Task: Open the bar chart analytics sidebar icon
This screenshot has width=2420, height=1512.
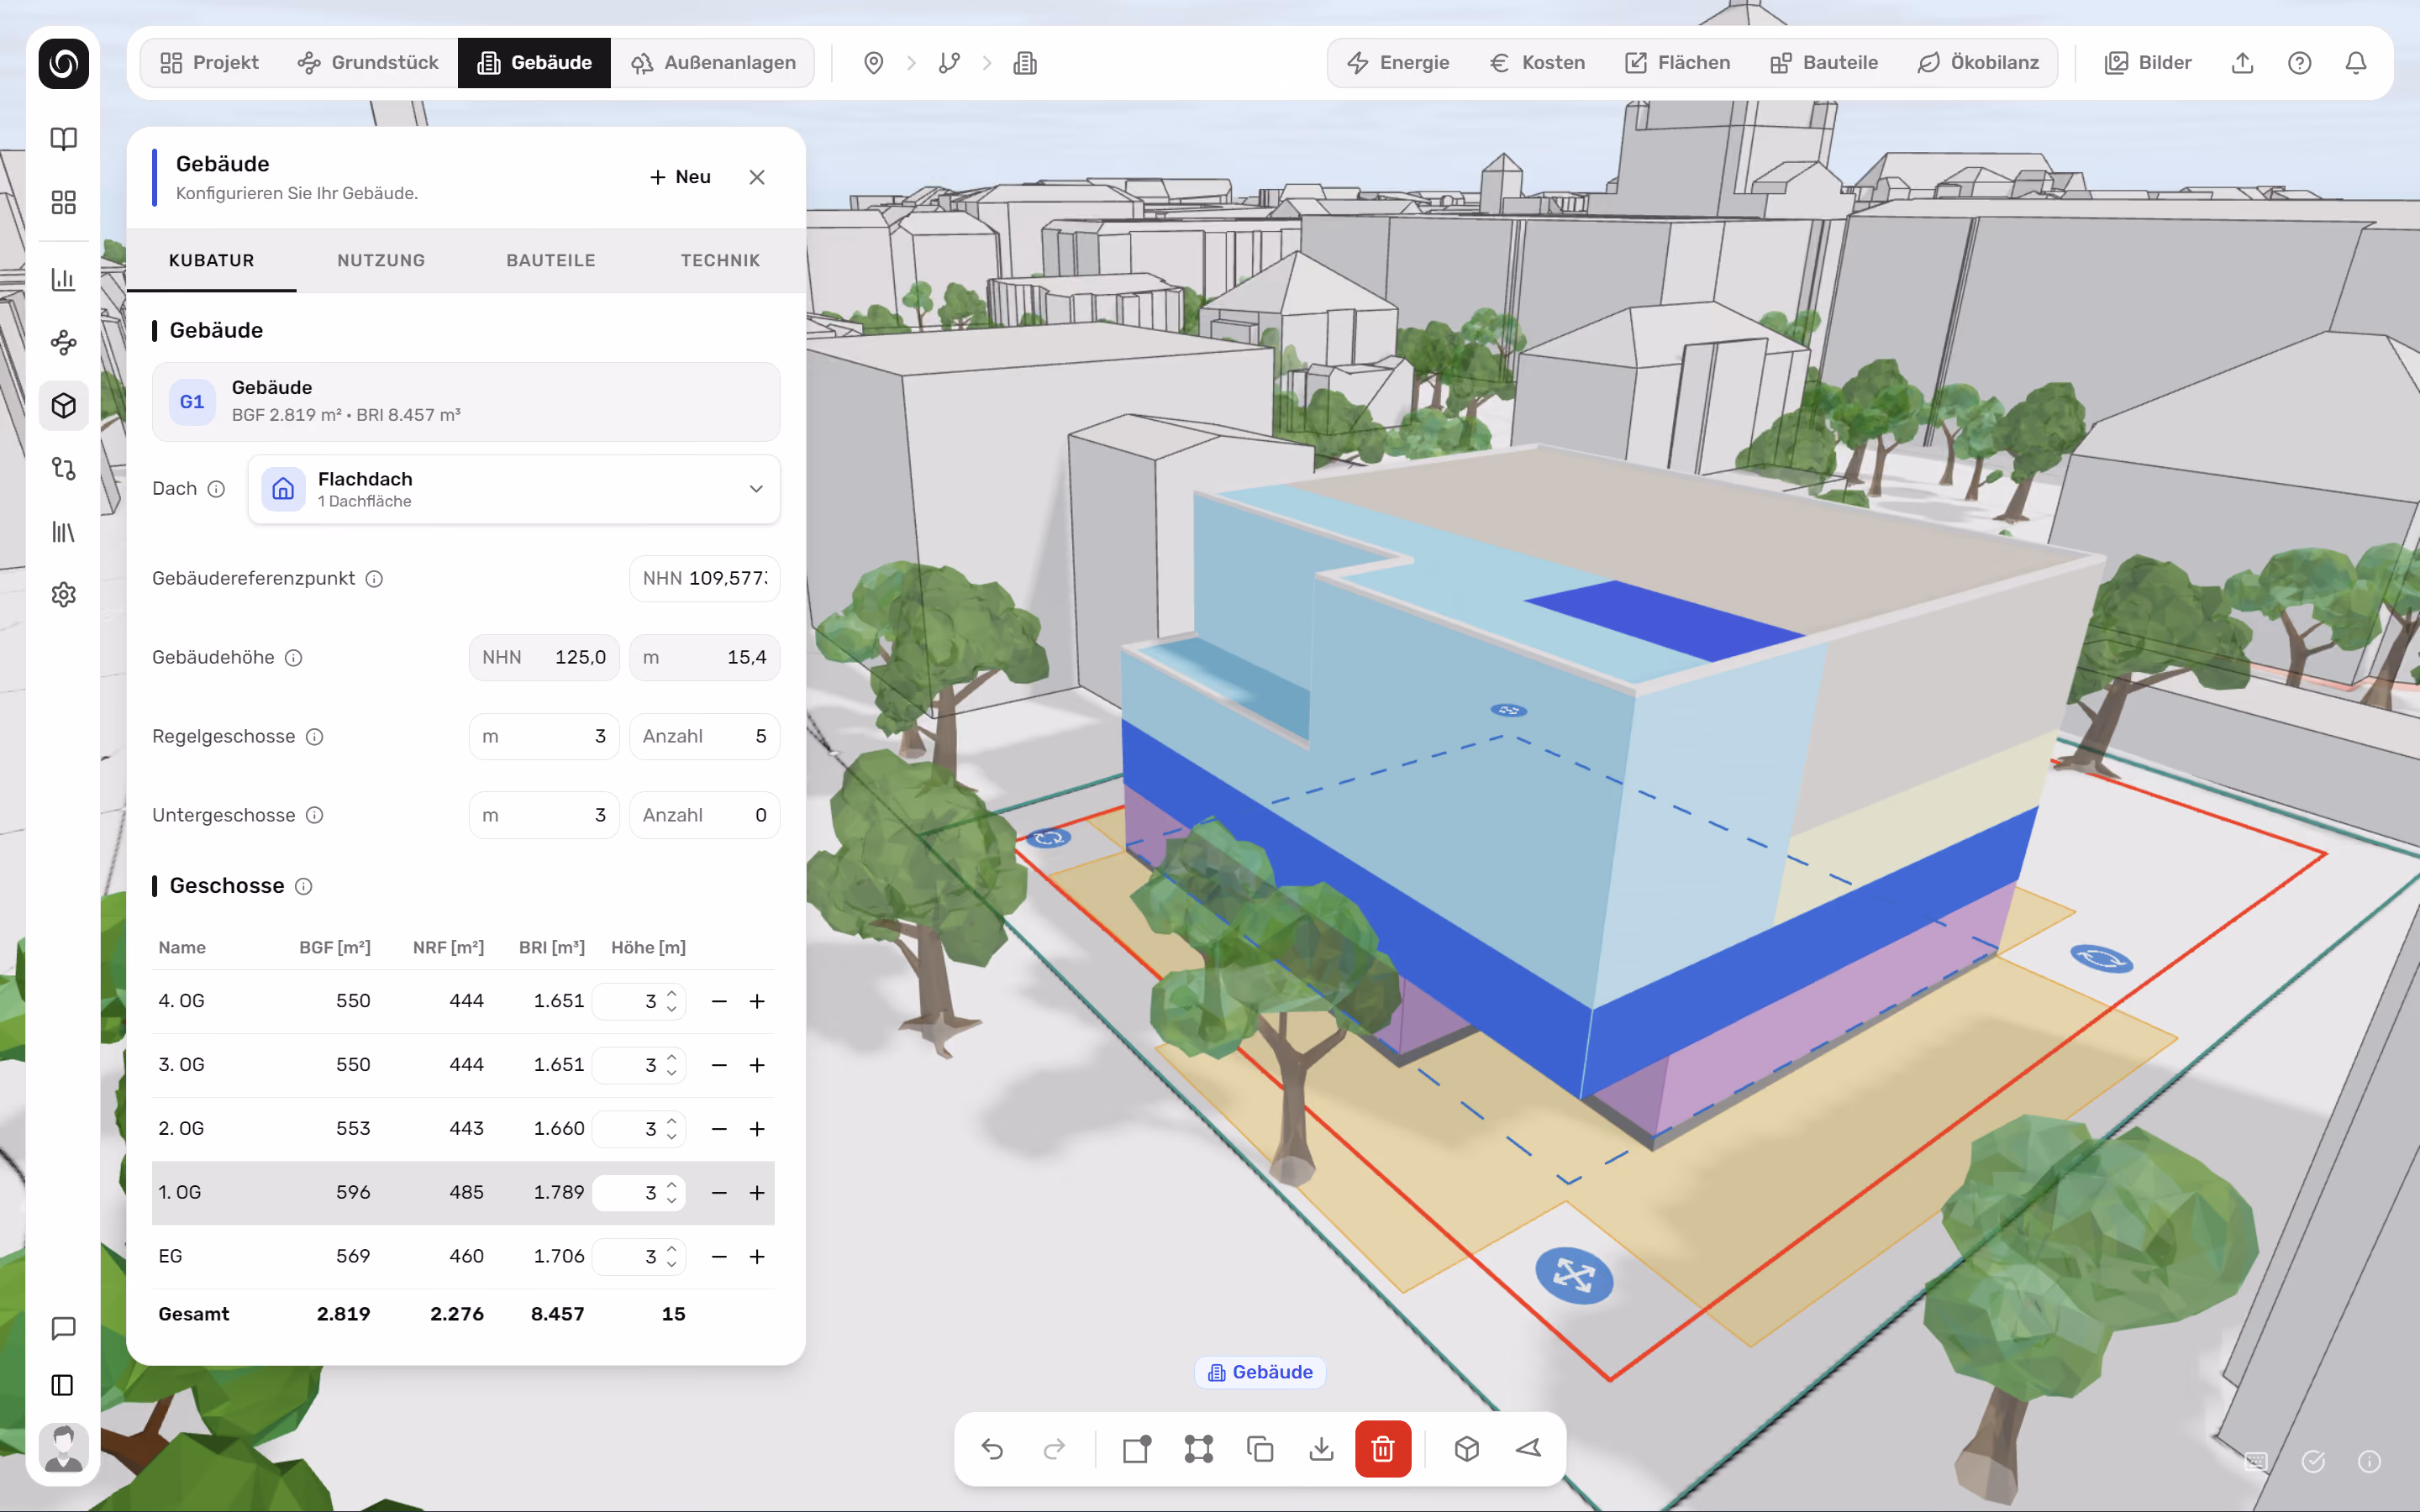Action: click(63, 279)
